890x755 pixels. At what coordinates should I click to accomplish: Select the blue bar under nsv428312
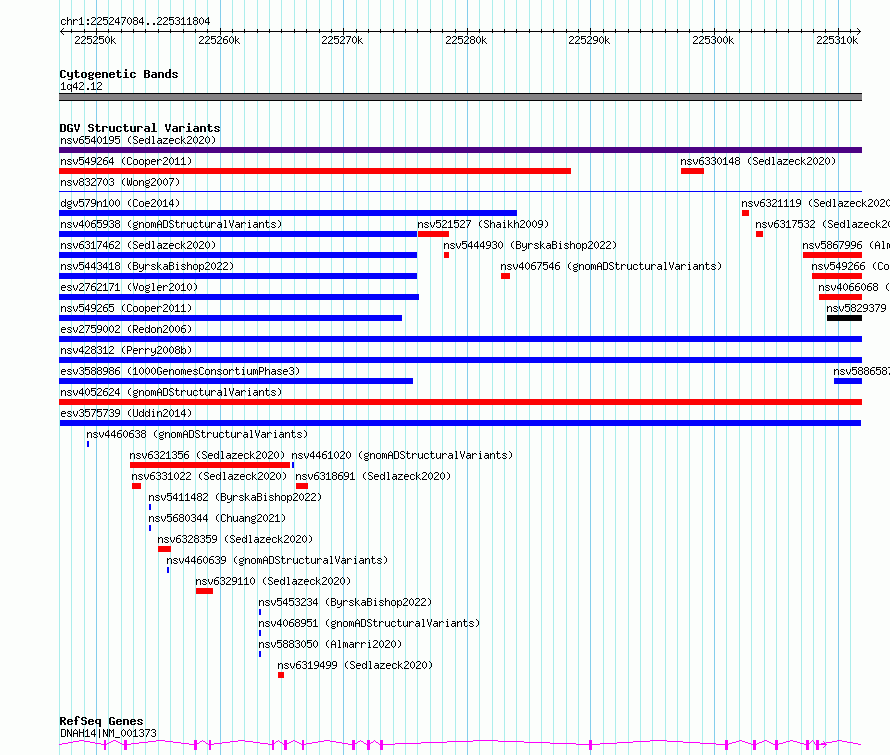coord(460,360)
